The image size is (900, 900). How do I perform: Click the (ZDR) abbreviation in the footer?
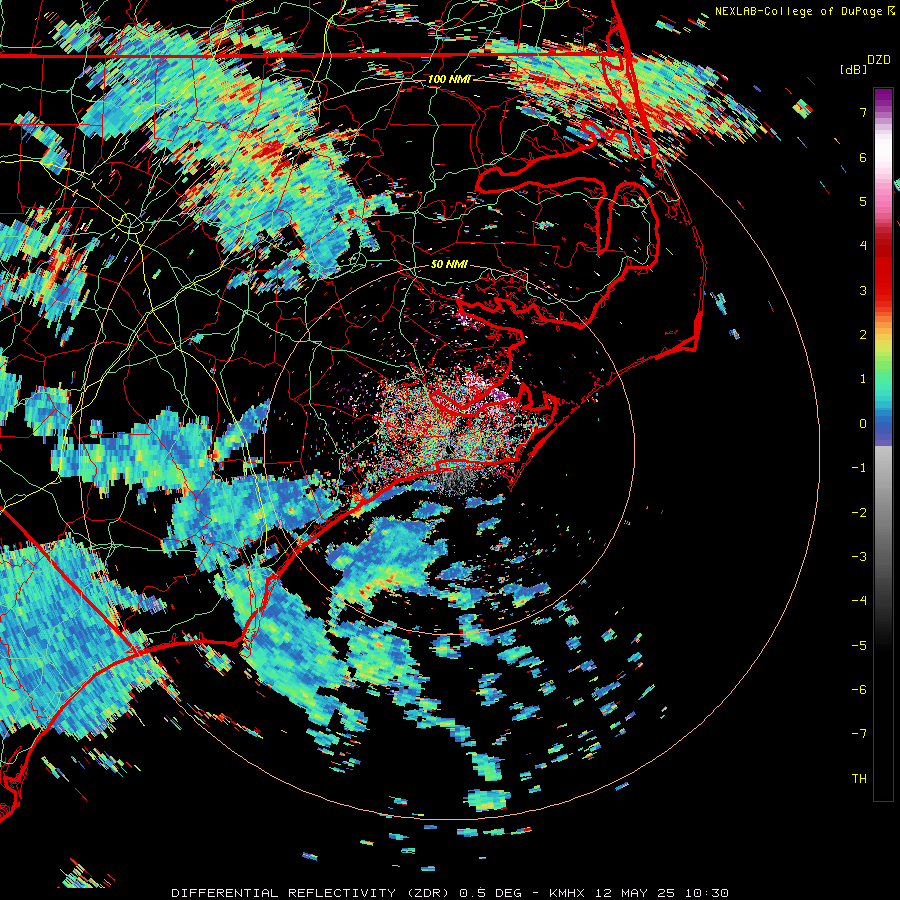(429, 893)
